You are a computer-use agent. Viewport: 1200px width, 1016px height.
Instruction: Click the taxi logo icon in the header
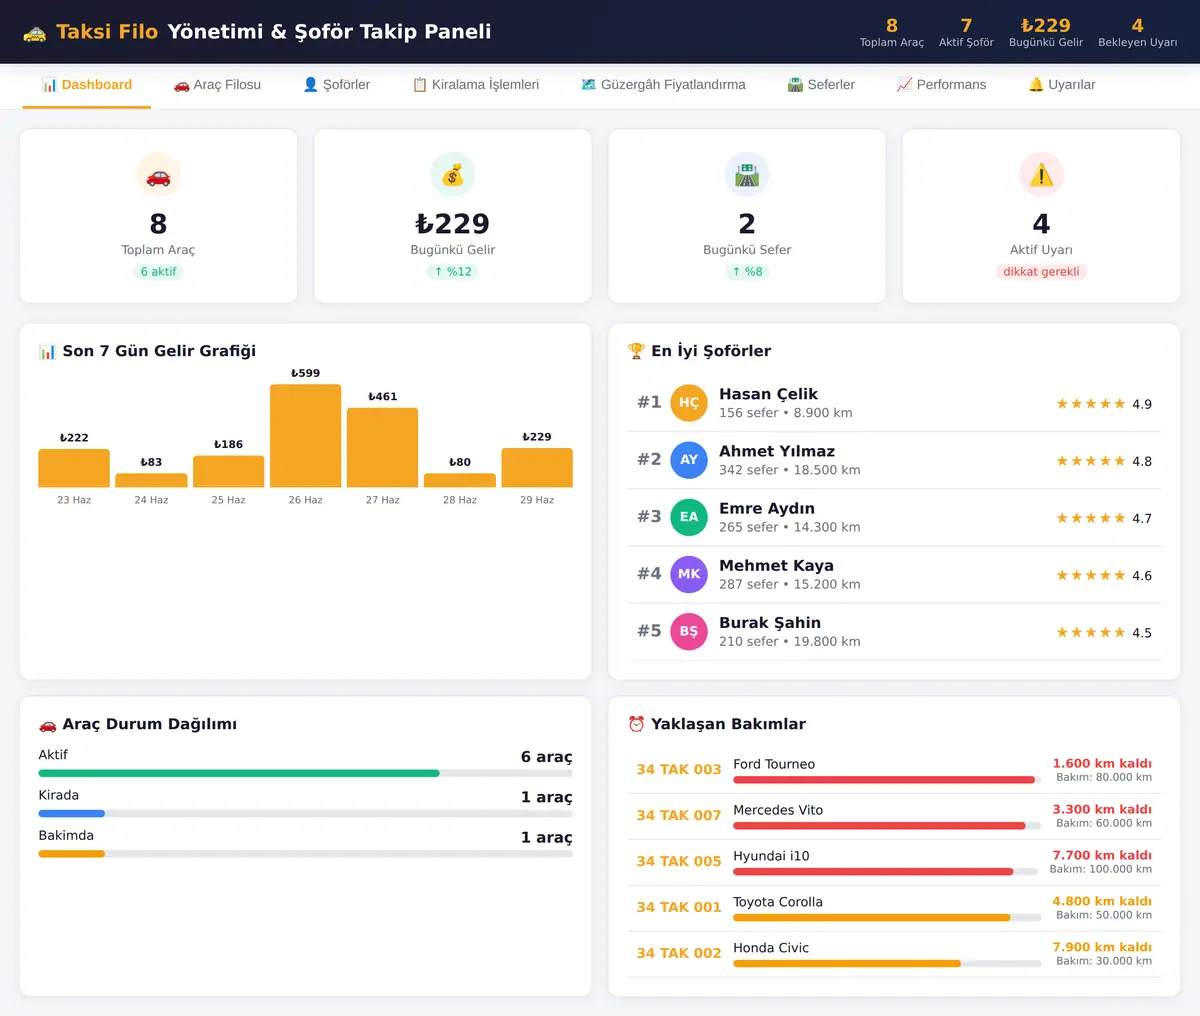point(35,32)
